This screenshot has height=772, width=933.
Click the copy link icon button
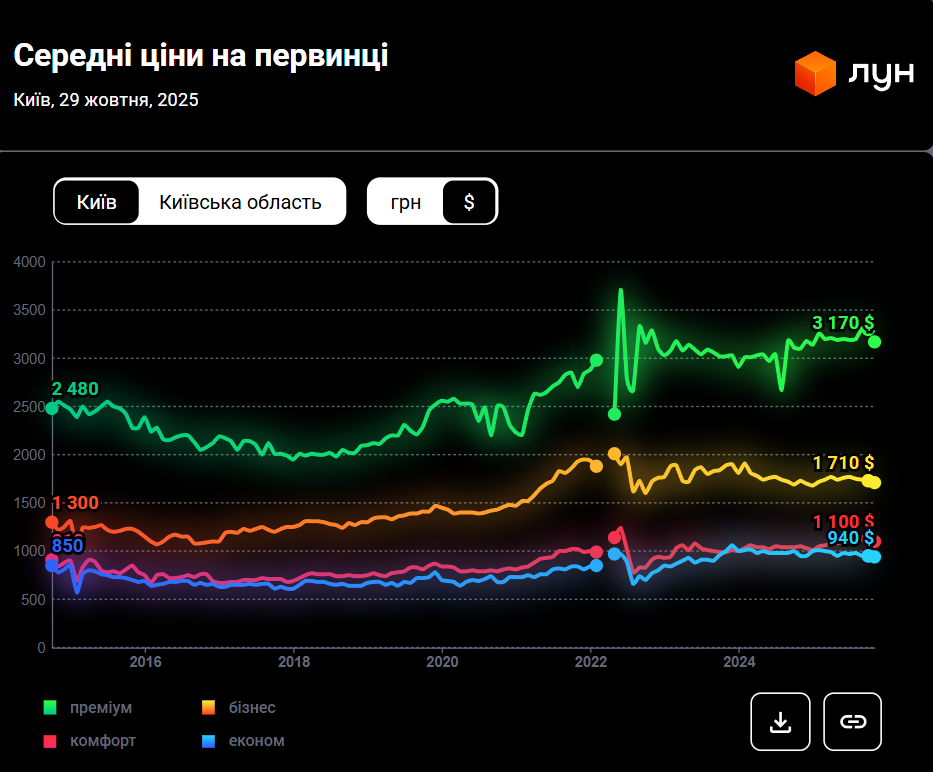coord(852,721)
